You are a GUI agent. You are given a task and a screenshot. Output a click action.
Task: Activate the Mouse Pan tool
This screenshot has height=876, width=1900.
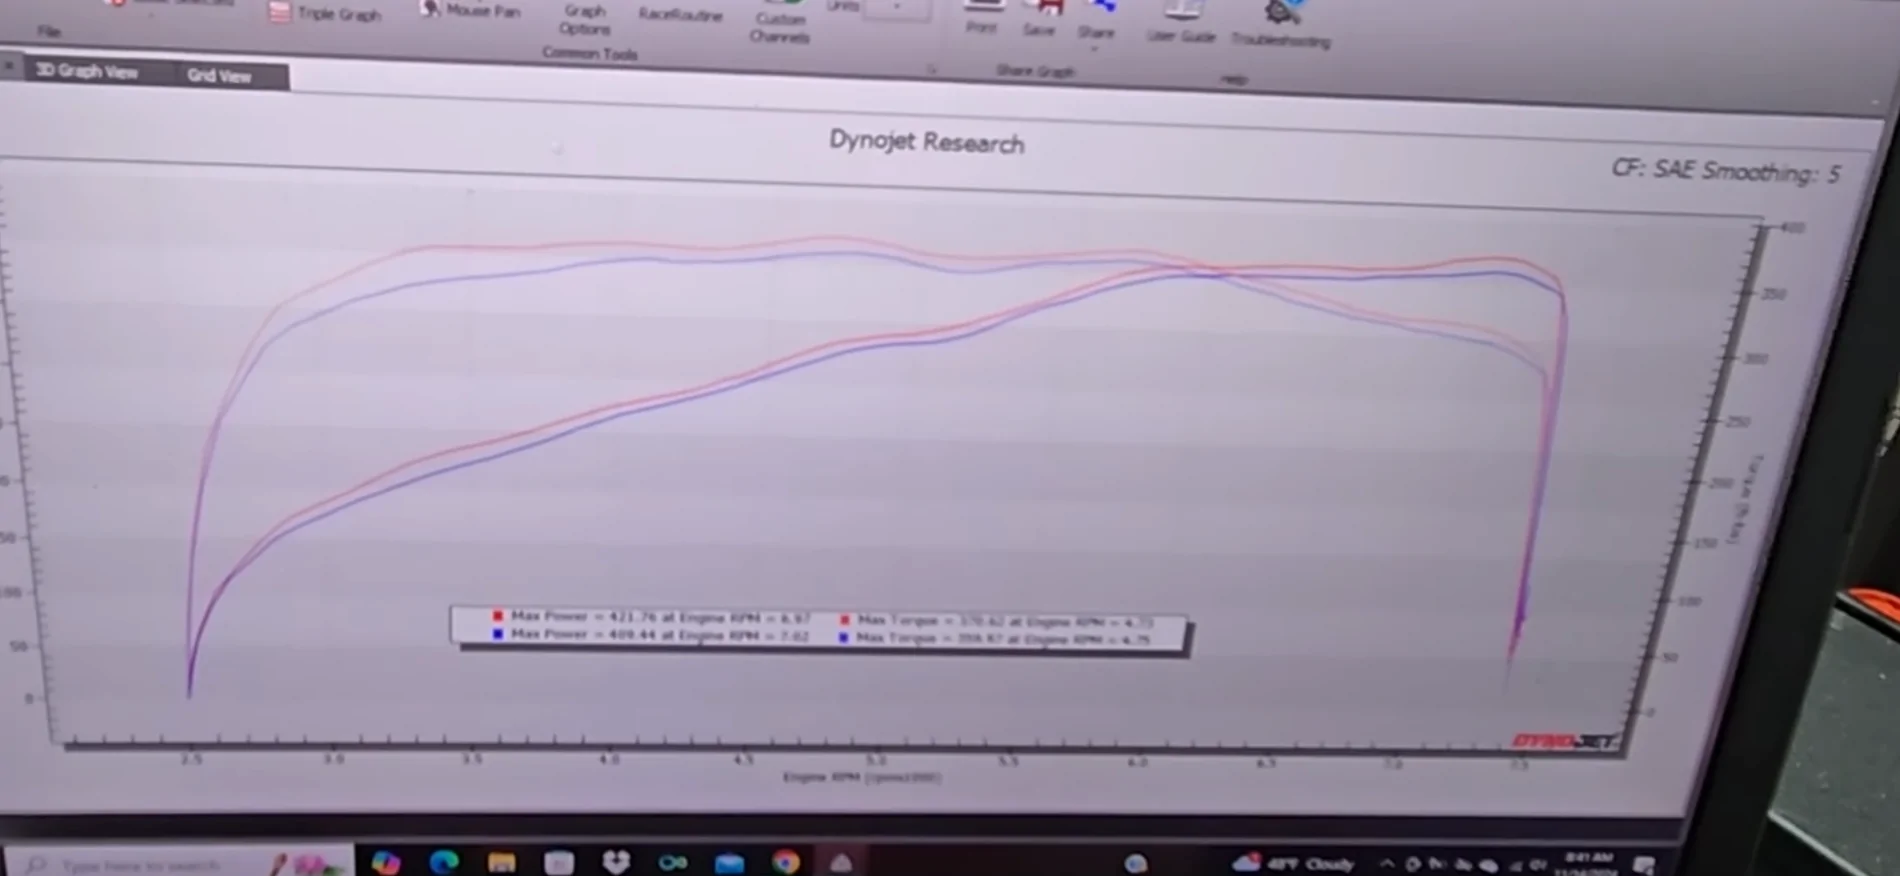[x=469, y=10]
